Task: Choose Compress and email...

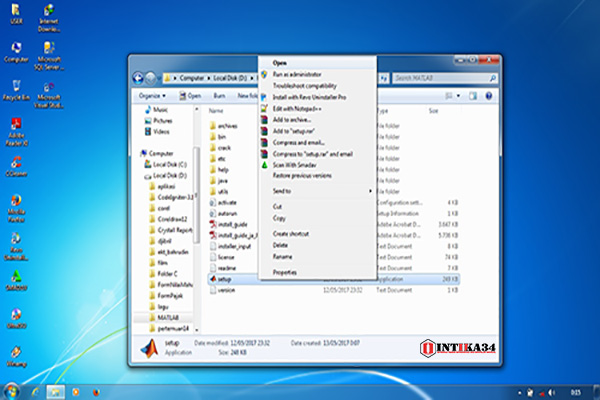Action: pyautogui.click(x=318, y=142)
